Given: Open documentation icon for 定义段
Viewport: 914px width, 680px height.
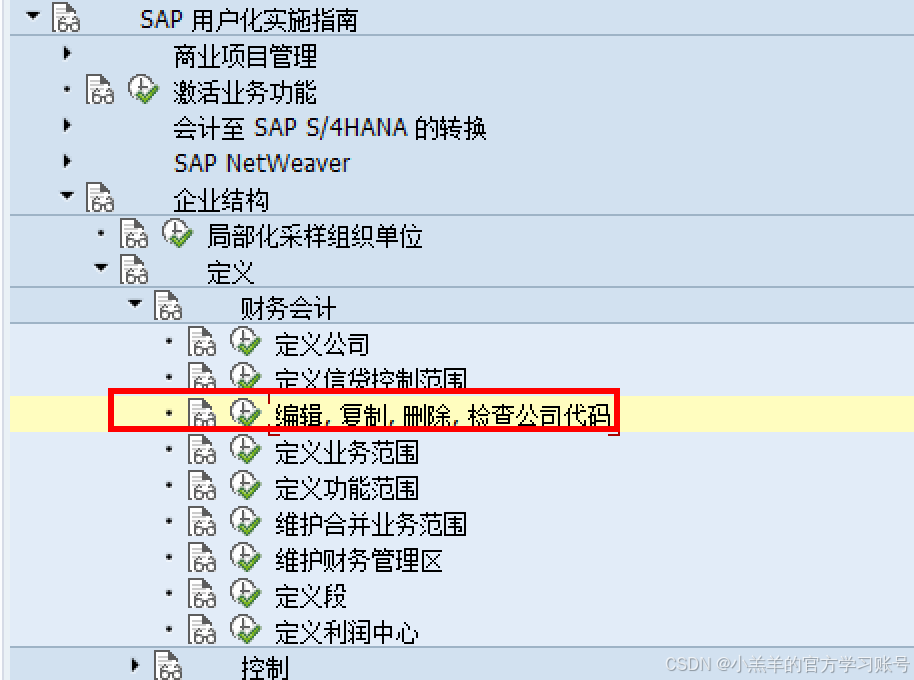Looking at the screenshot, I should point(201,594).
